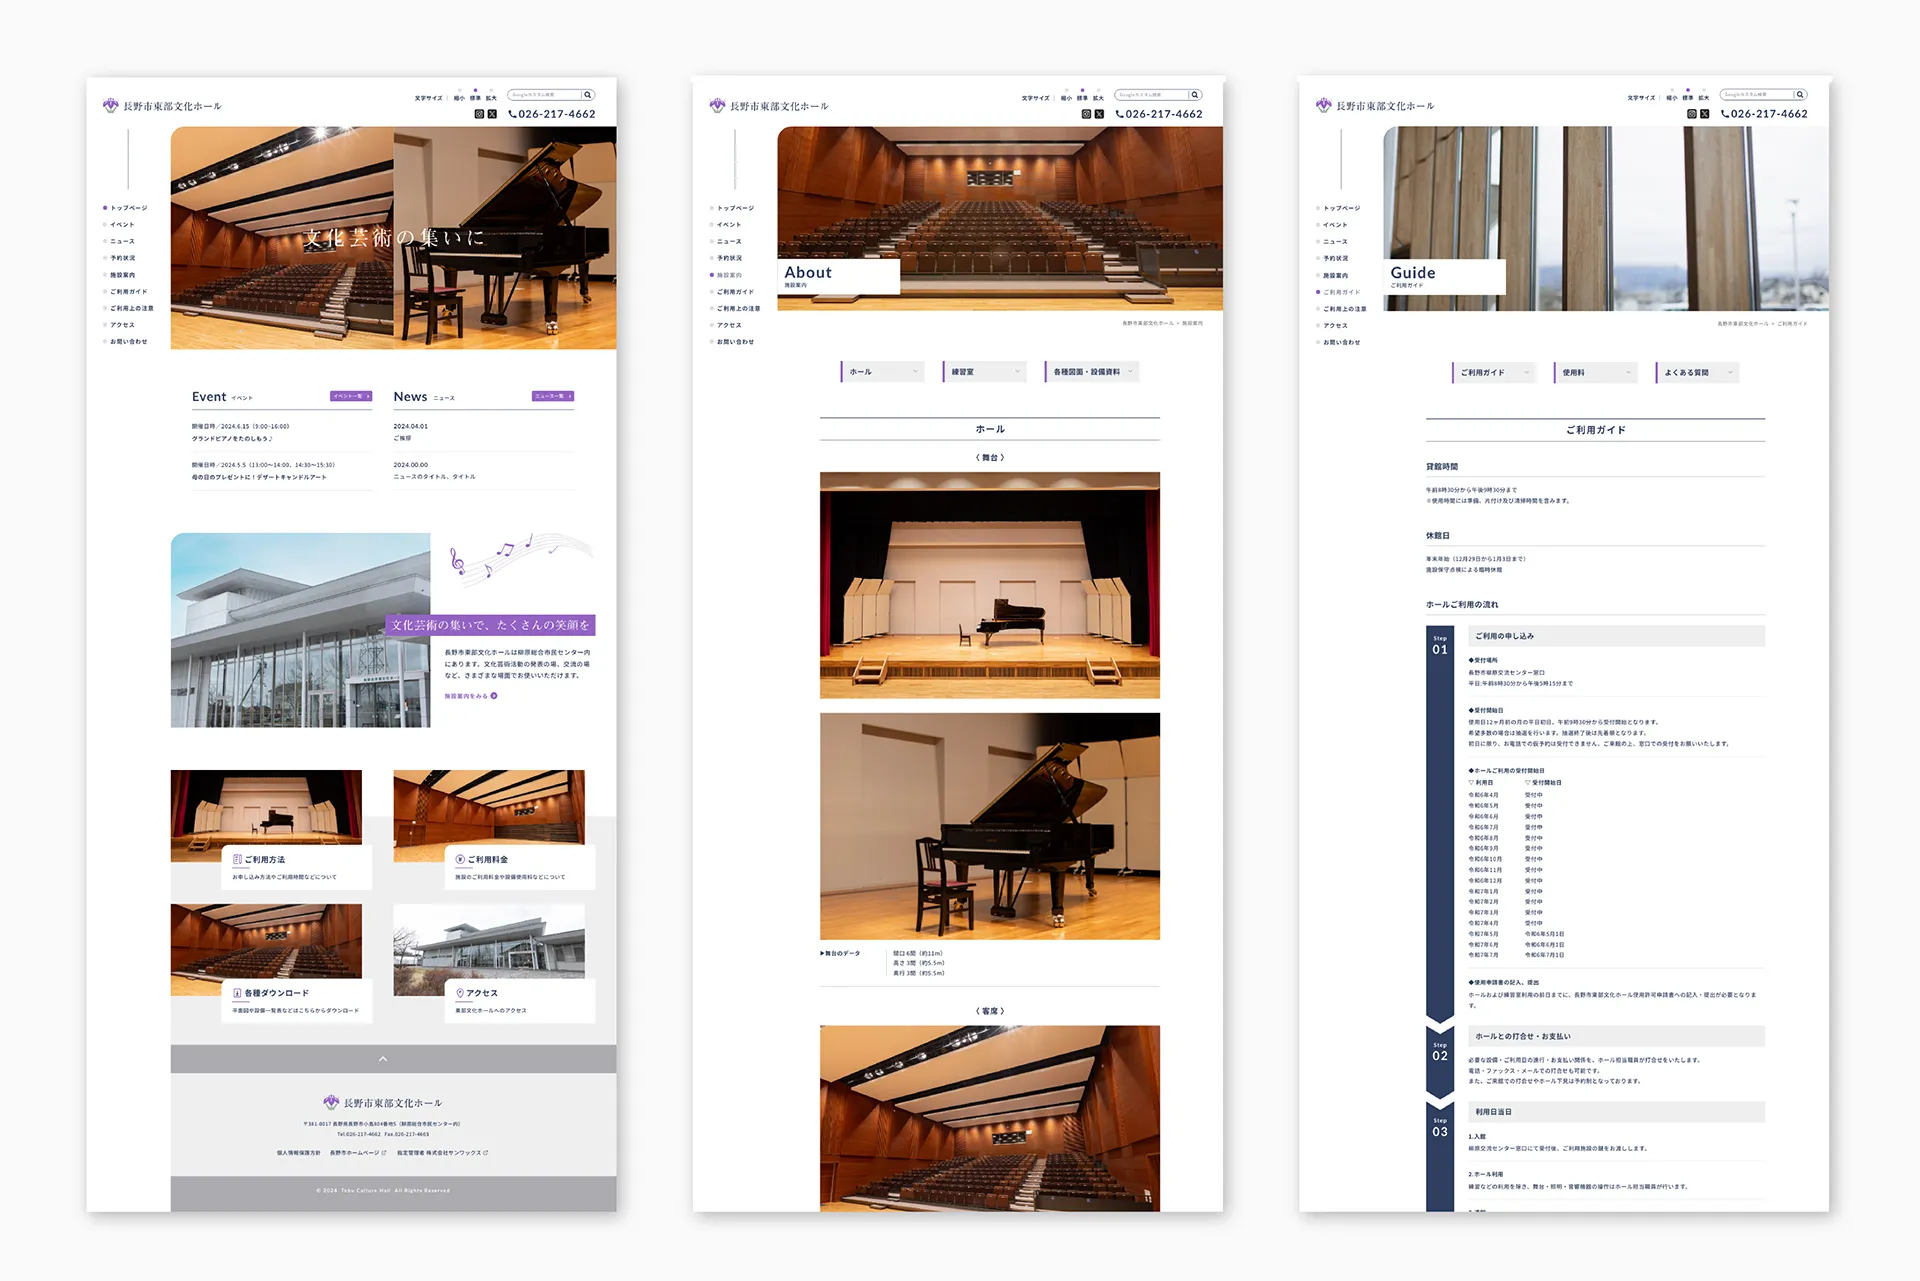Viewport: 1920px width, 1281px height.
Task: Select 拡大 font size on the Guide page
Action: (x=1704, y=98)
